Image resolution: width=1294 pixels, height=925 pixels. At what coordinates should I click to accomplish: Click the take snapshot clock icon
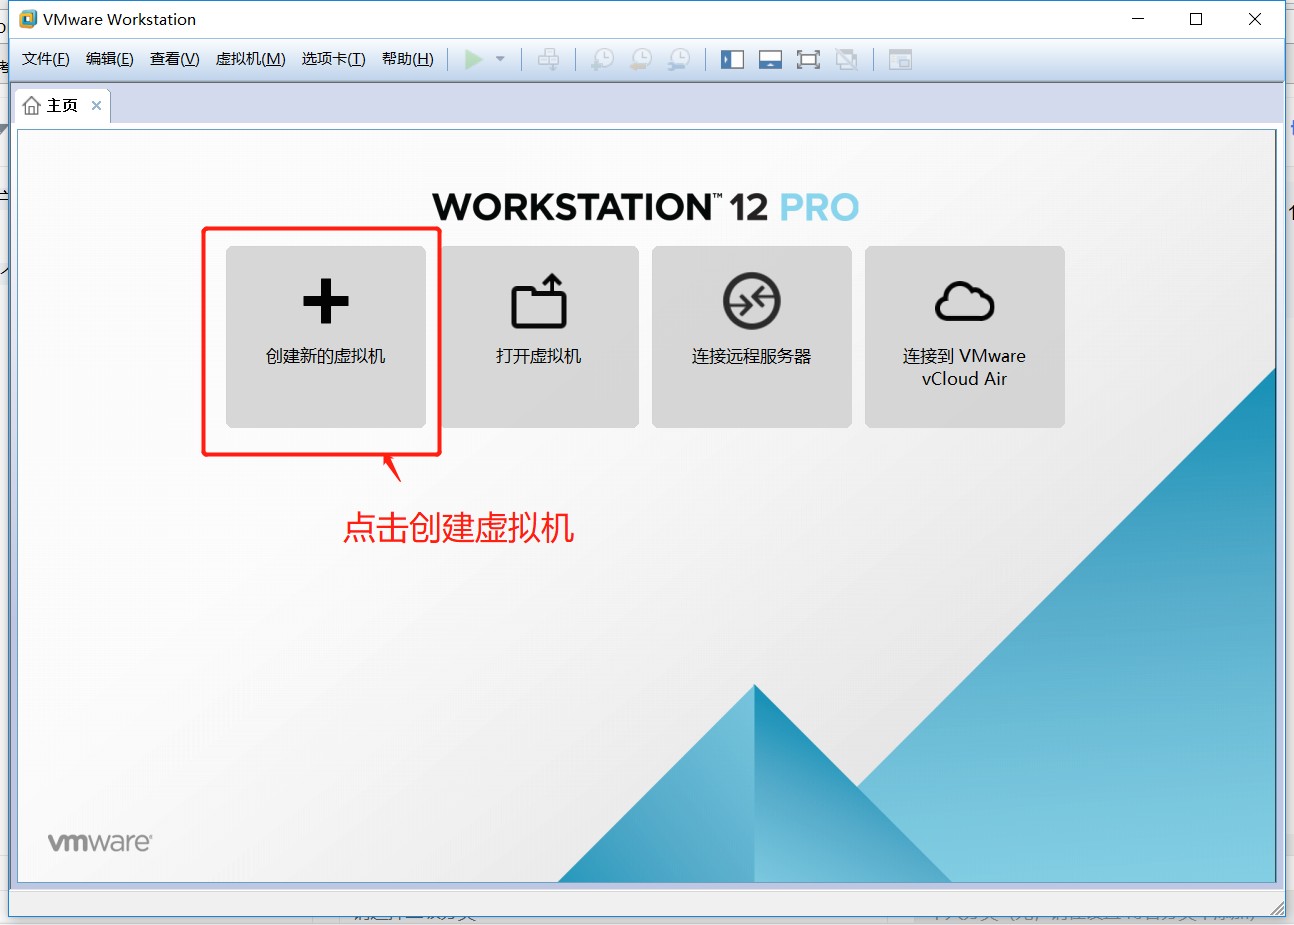click(603, 60)
